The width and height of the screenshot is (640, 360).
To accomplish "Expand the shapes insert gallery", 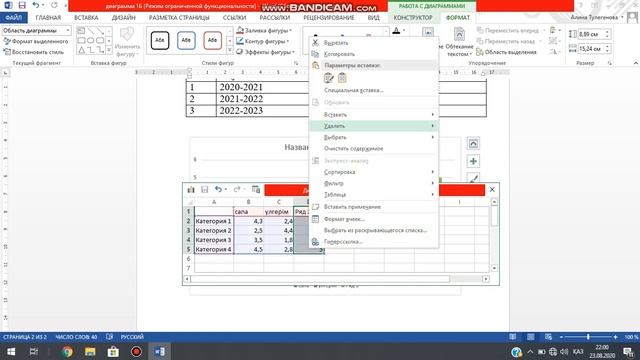I will point(109,50).
